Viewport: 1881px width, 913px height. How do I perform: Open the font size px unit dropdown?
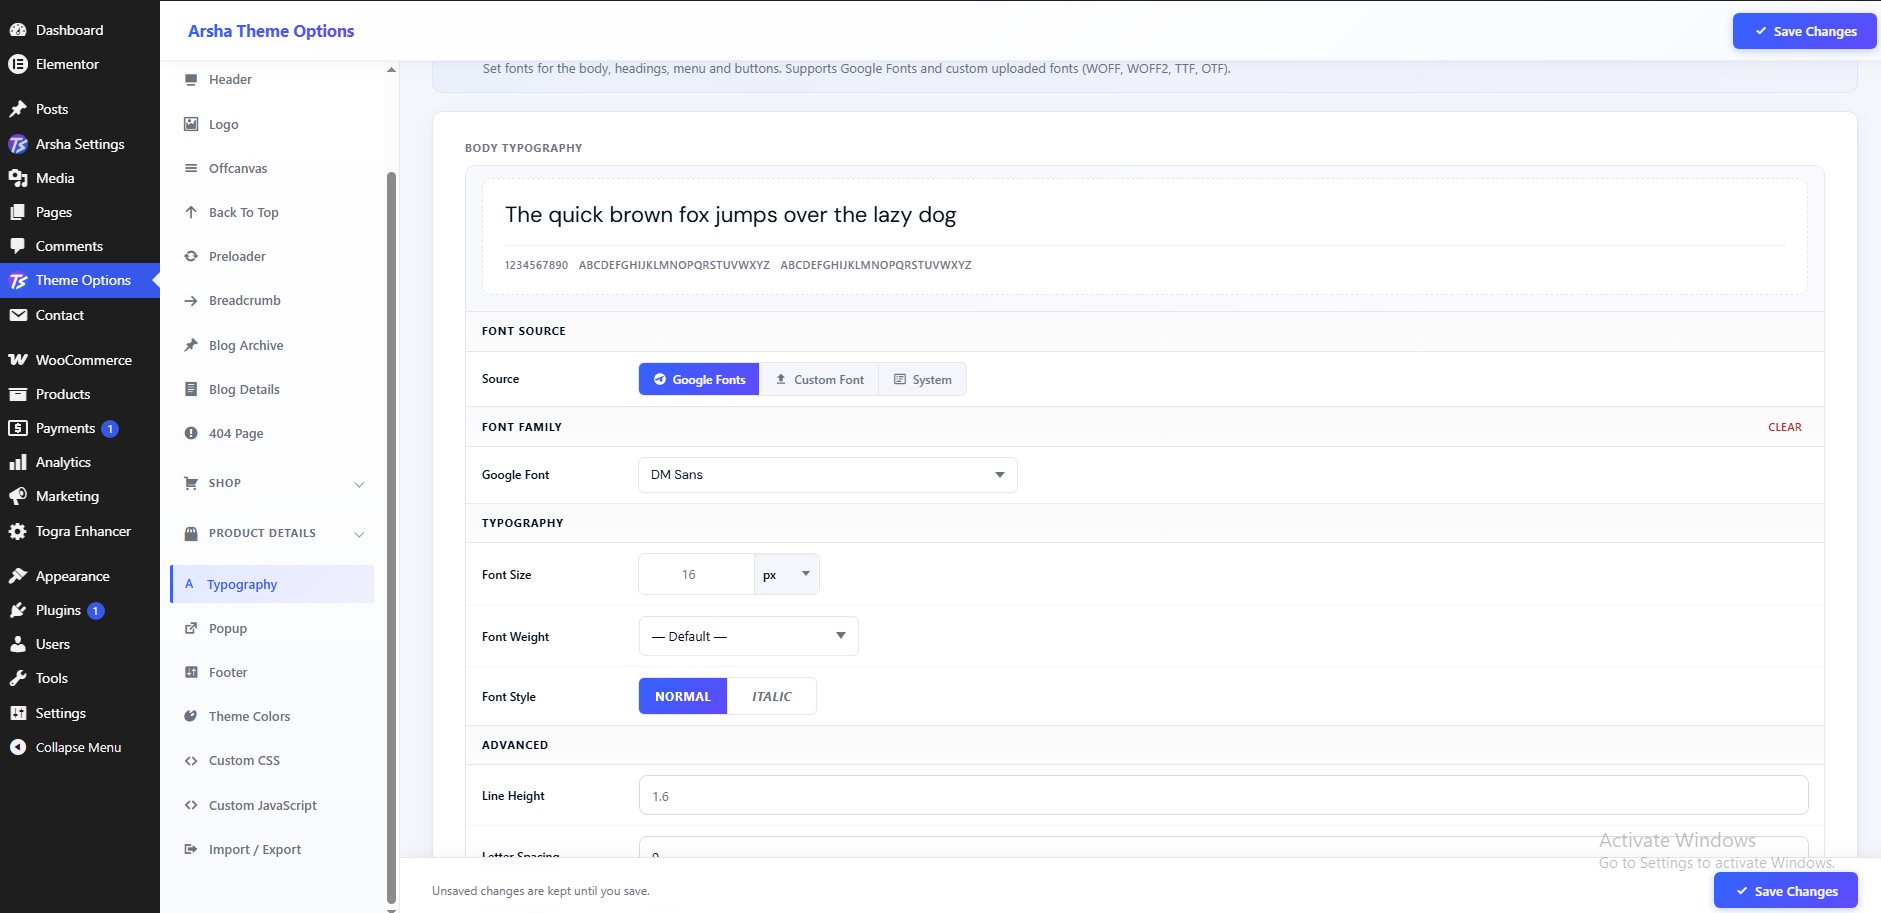point(786,574)
